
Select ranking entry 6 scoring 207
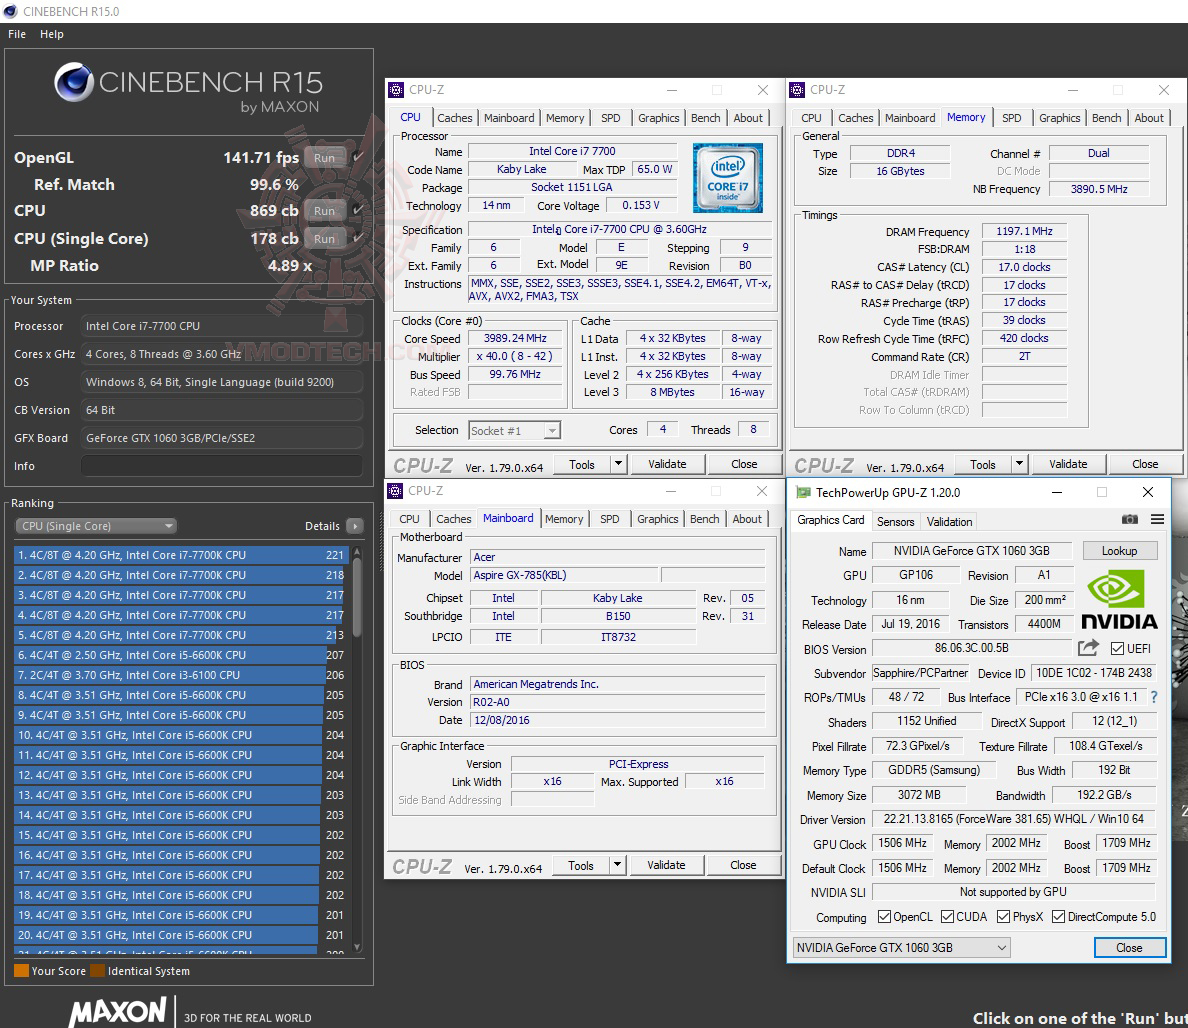click(180, 655)
